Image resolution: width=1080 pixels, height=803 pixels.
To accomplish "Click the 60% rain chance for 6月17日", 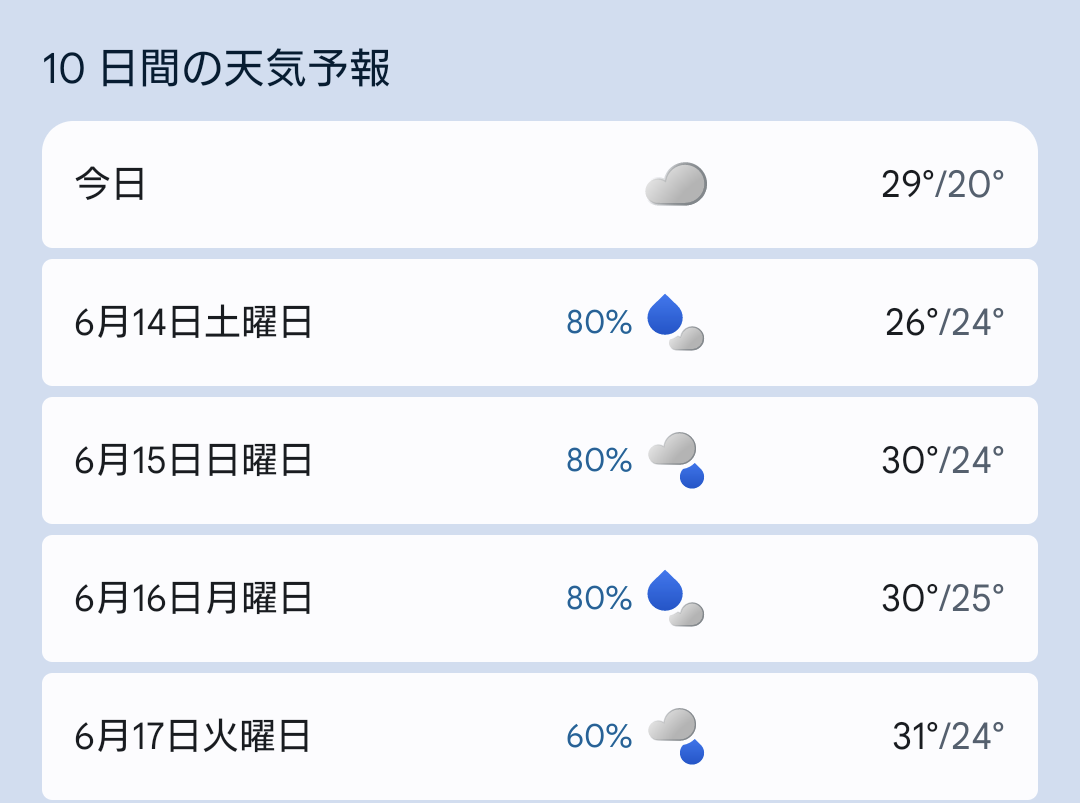I will pos(599,737).
